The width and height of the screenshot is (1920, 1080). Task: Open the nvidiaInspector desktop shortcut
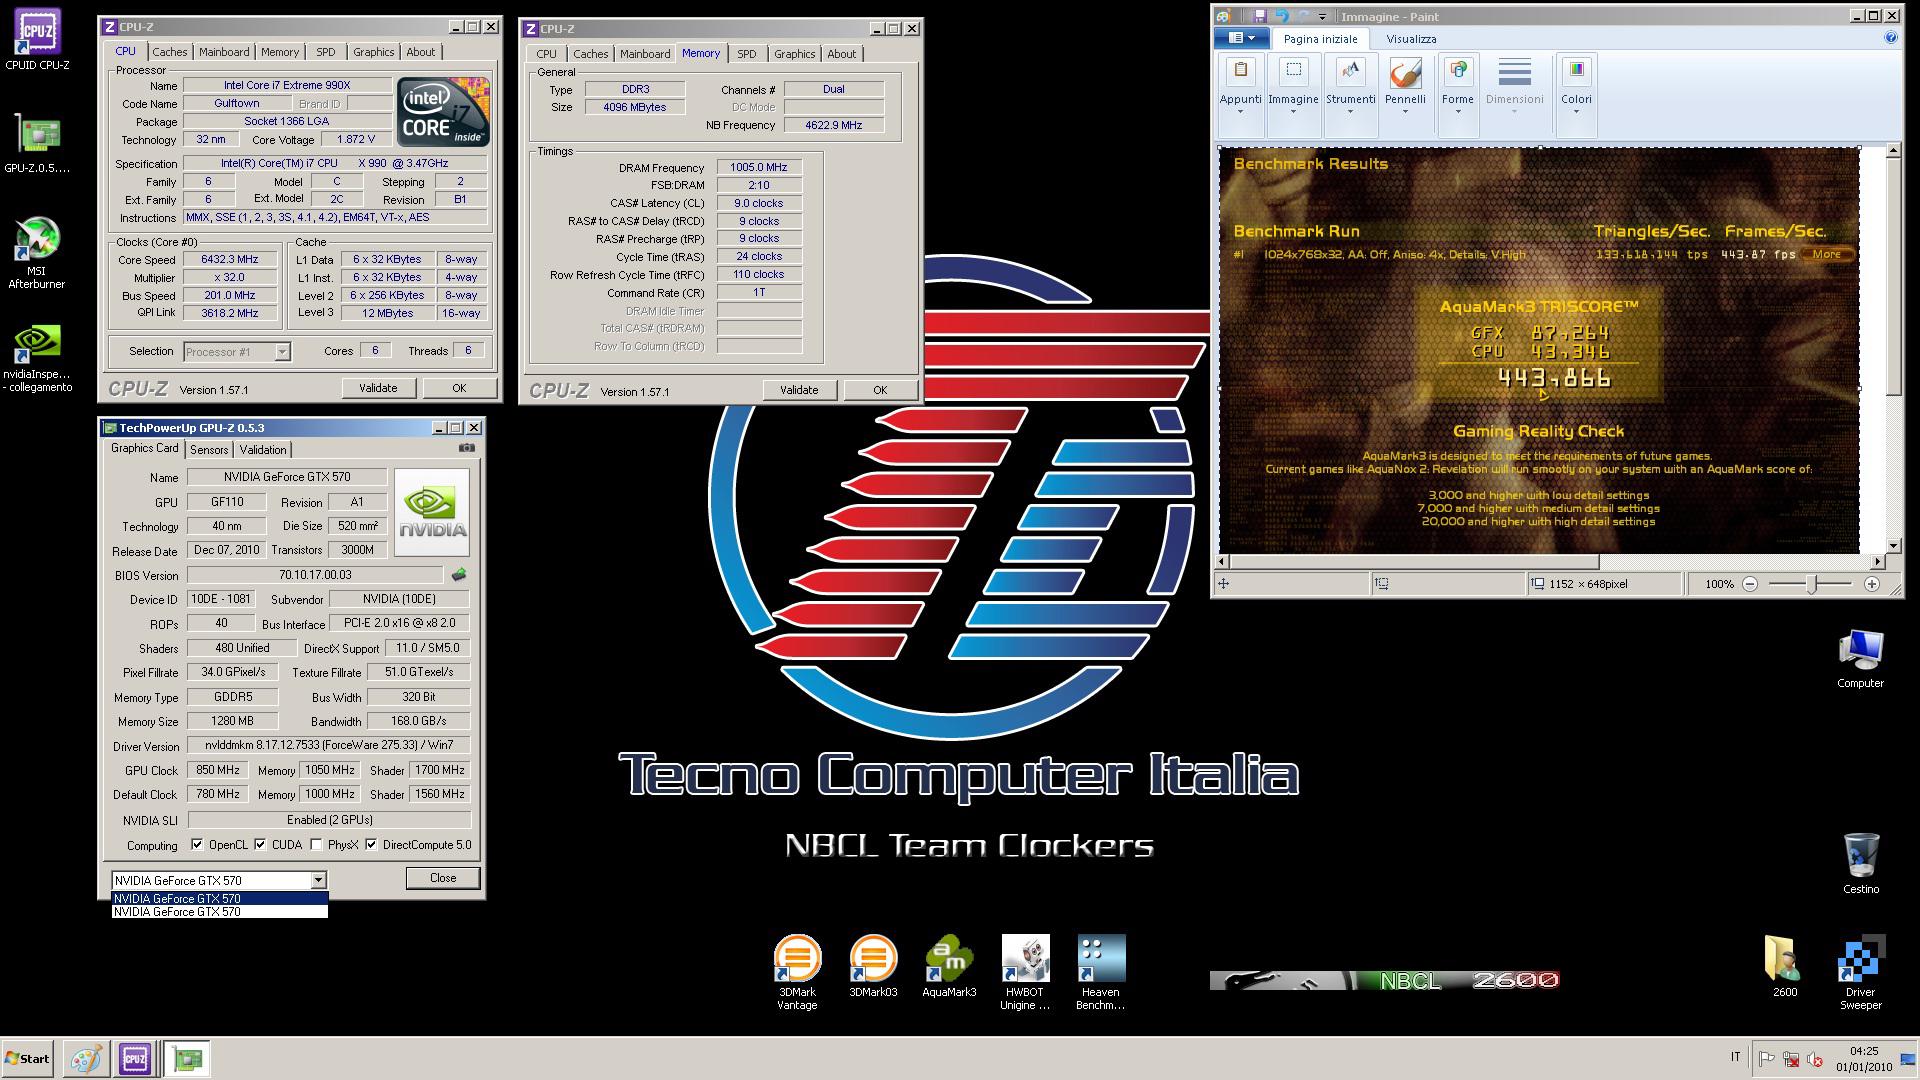37,358
